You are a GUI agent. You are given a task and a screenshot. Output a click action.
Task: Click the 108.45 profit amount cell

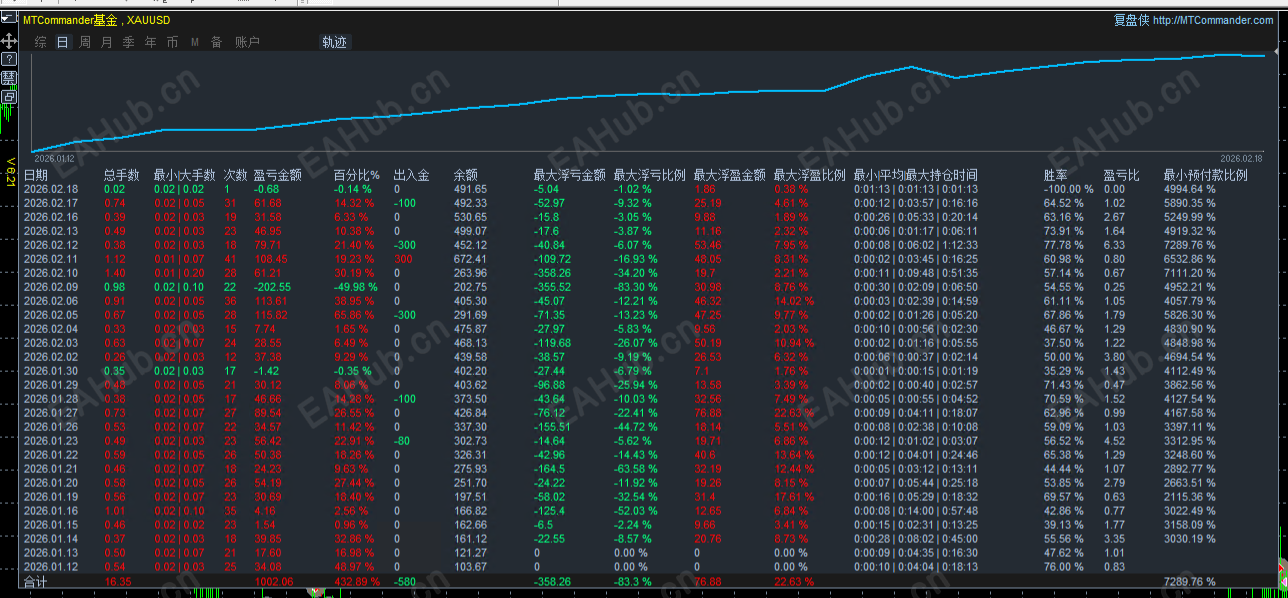[270, 259]
